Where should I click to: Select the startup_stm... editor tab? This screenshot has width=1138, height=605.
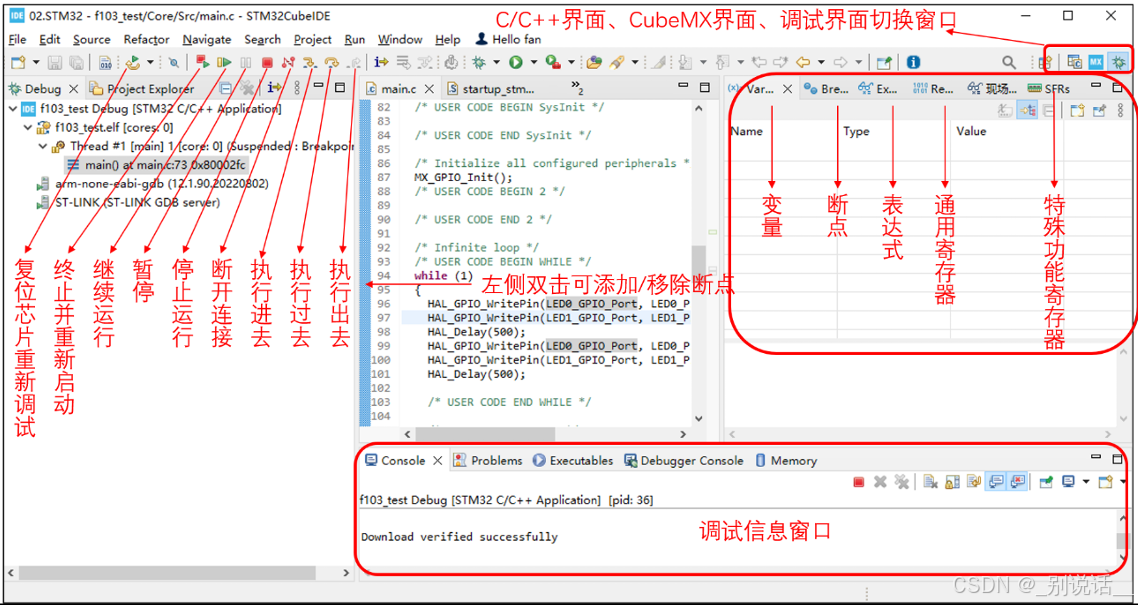pos(490,89)
